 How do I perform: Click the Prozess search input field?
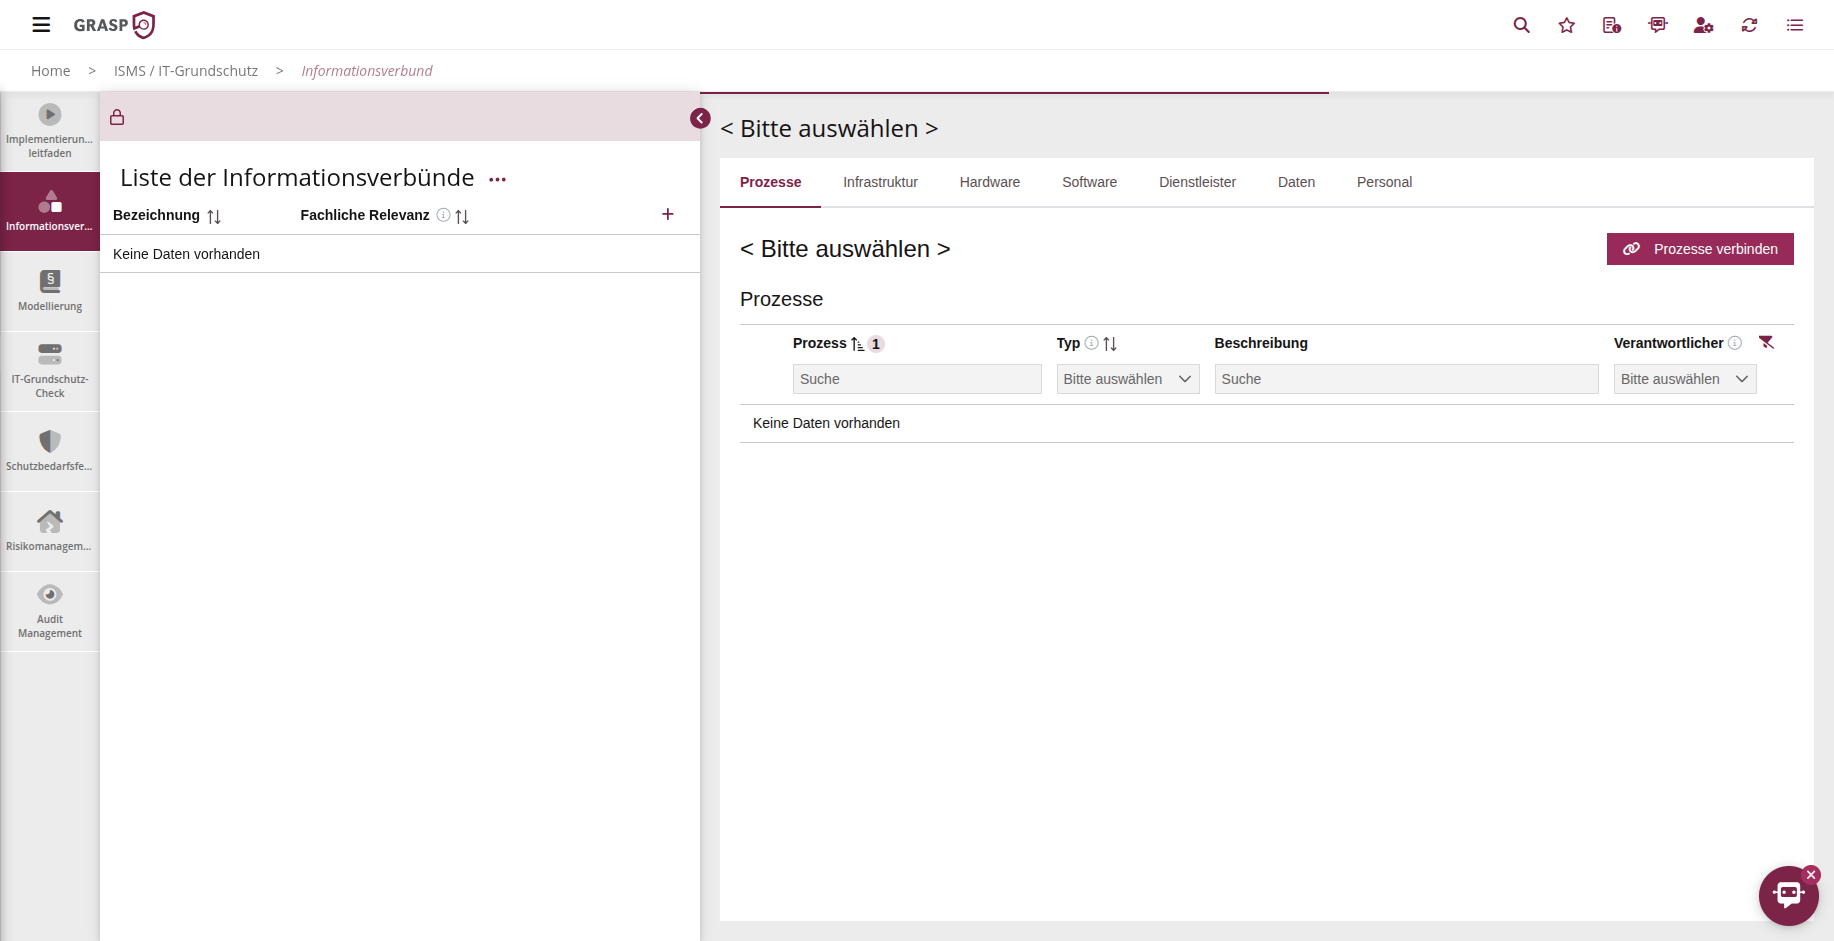click(916, 379)
